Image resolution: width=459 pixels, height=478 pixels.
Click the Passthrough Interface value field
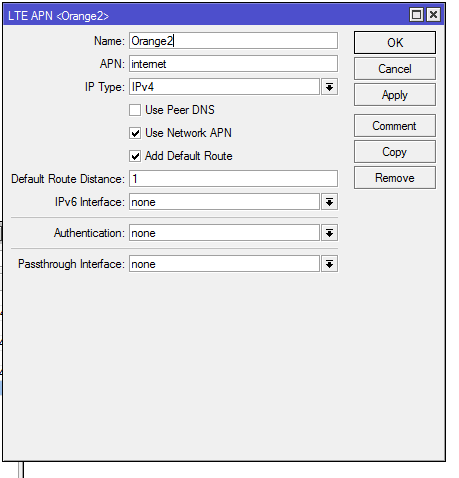224,264
